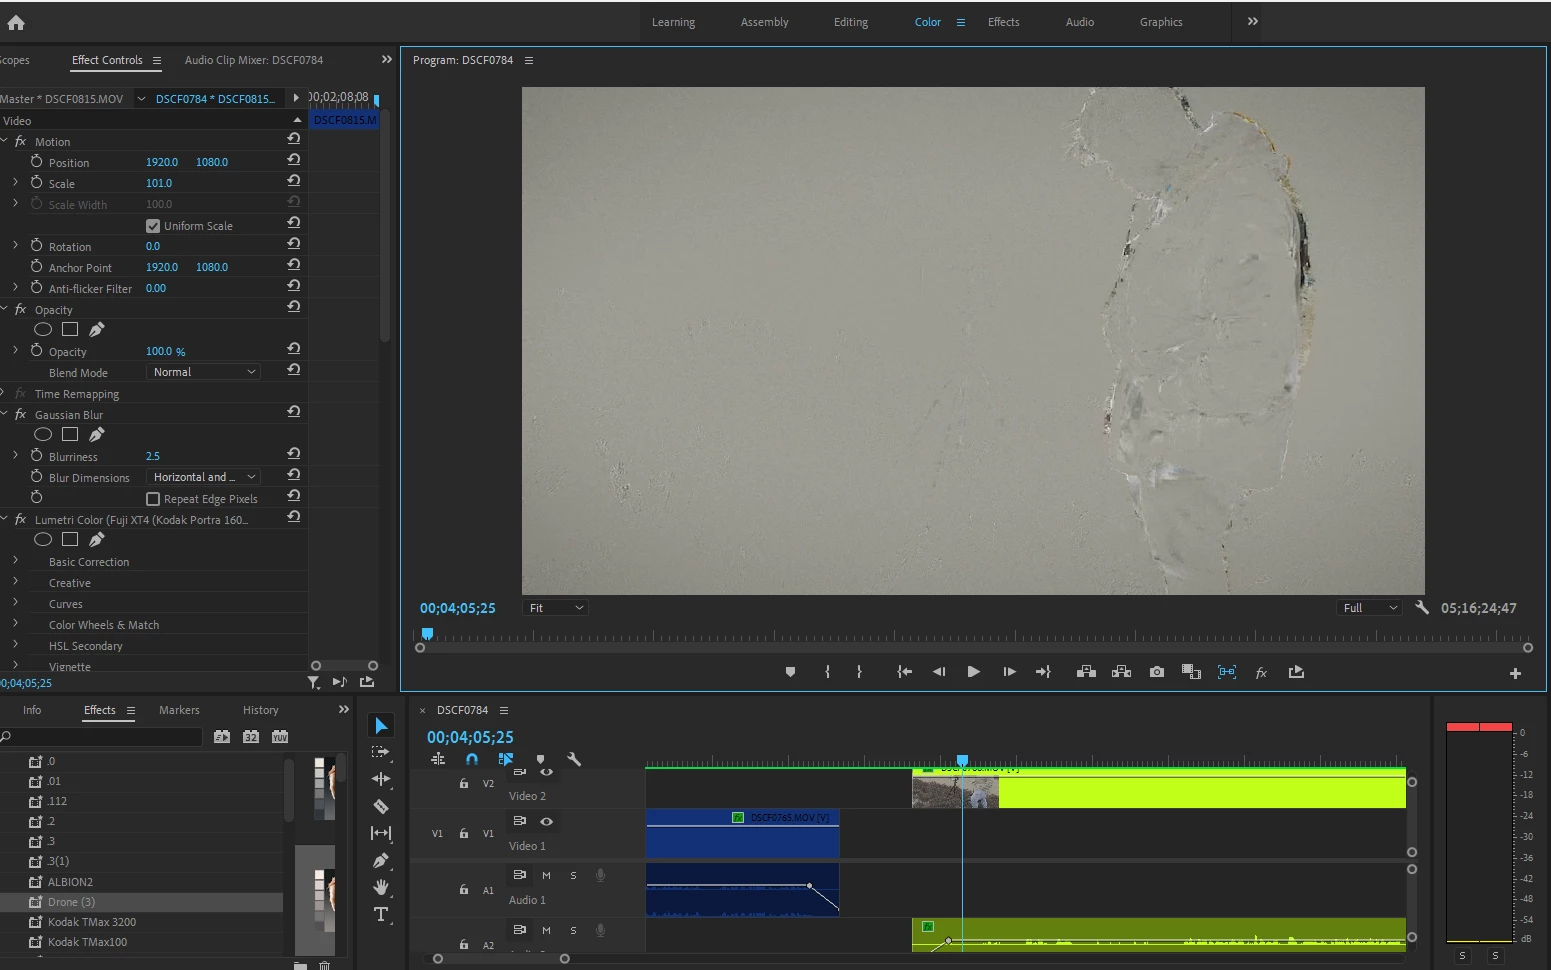Toggle the Uniform Scale checkbox

point(153,226)
